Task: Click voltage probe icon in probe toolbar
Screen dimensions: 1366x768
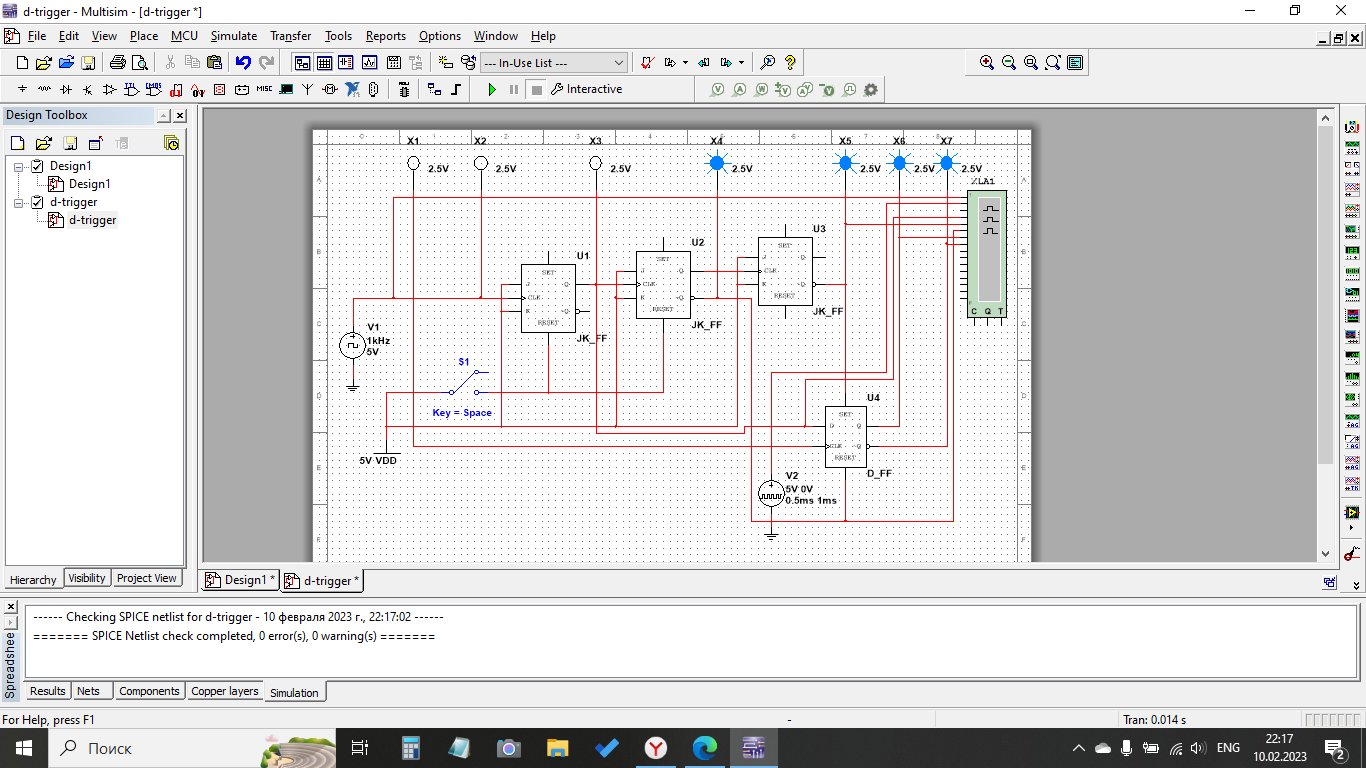Action: (718, 89)
